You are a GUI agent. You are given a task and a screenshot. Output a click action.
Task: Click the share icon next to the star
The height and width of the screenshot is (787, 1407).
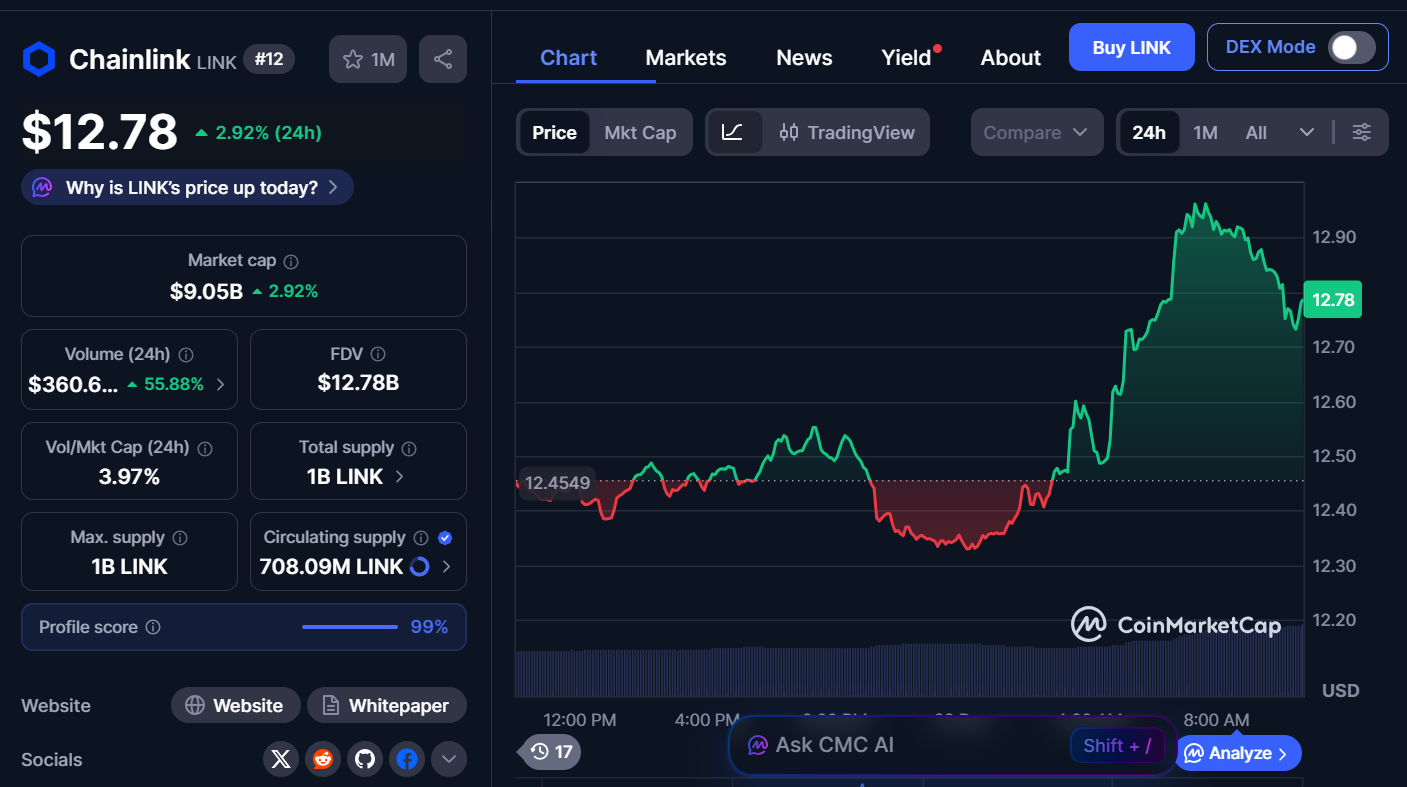[443, 59]
